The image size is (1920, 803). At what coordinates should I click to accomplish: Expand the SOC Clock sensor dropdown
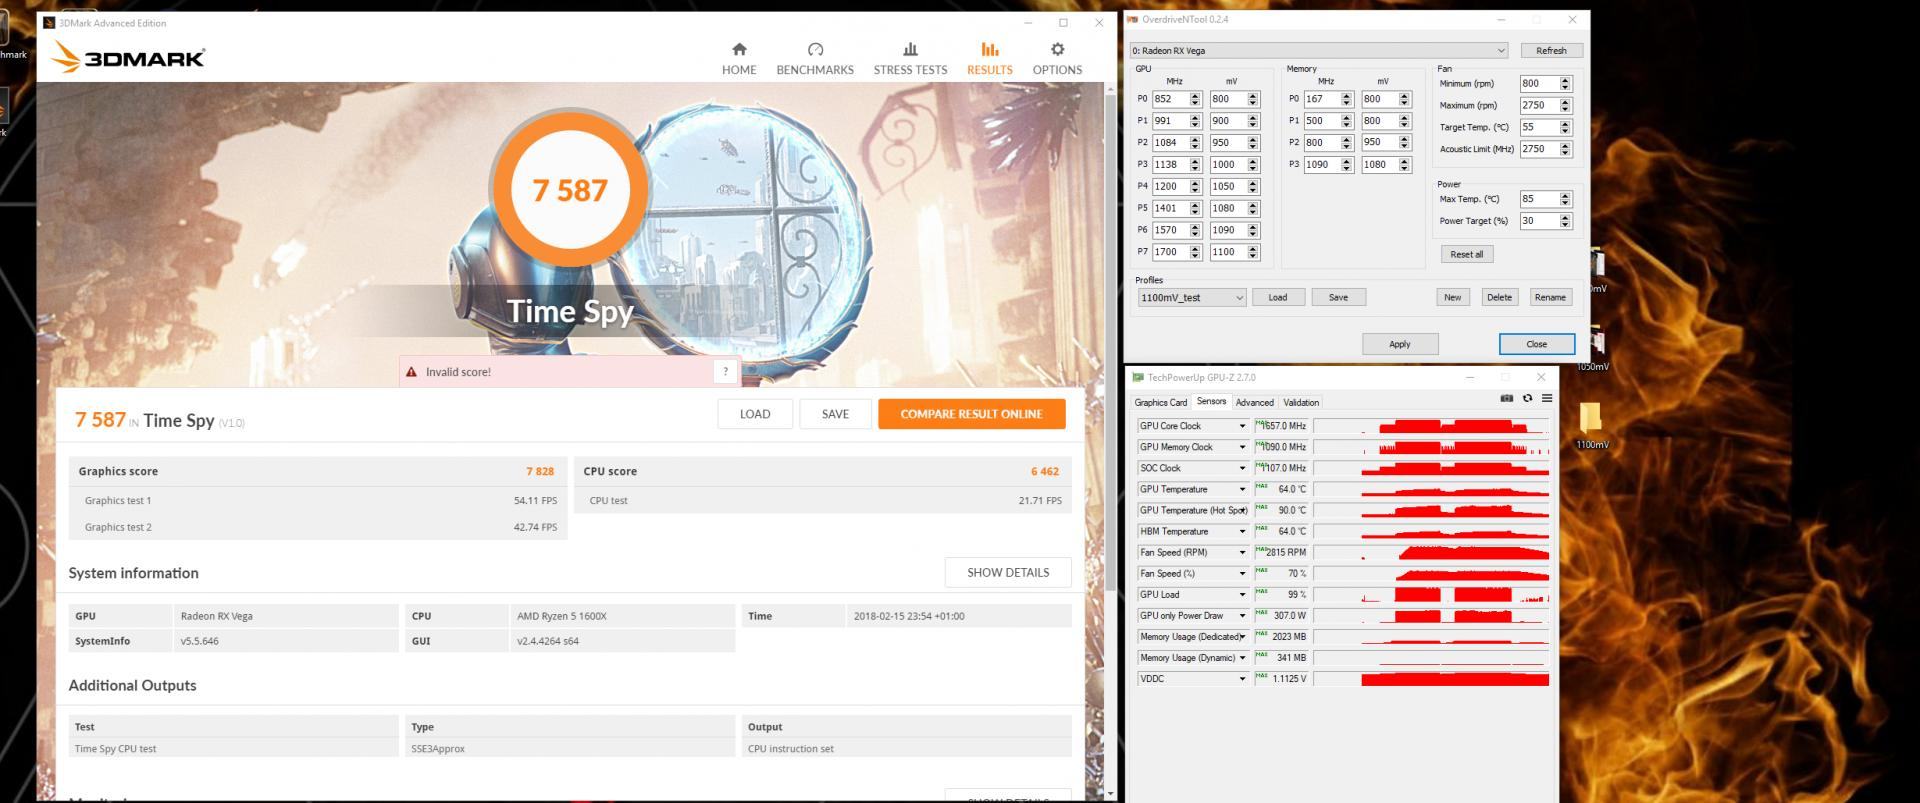(1242, 468)
